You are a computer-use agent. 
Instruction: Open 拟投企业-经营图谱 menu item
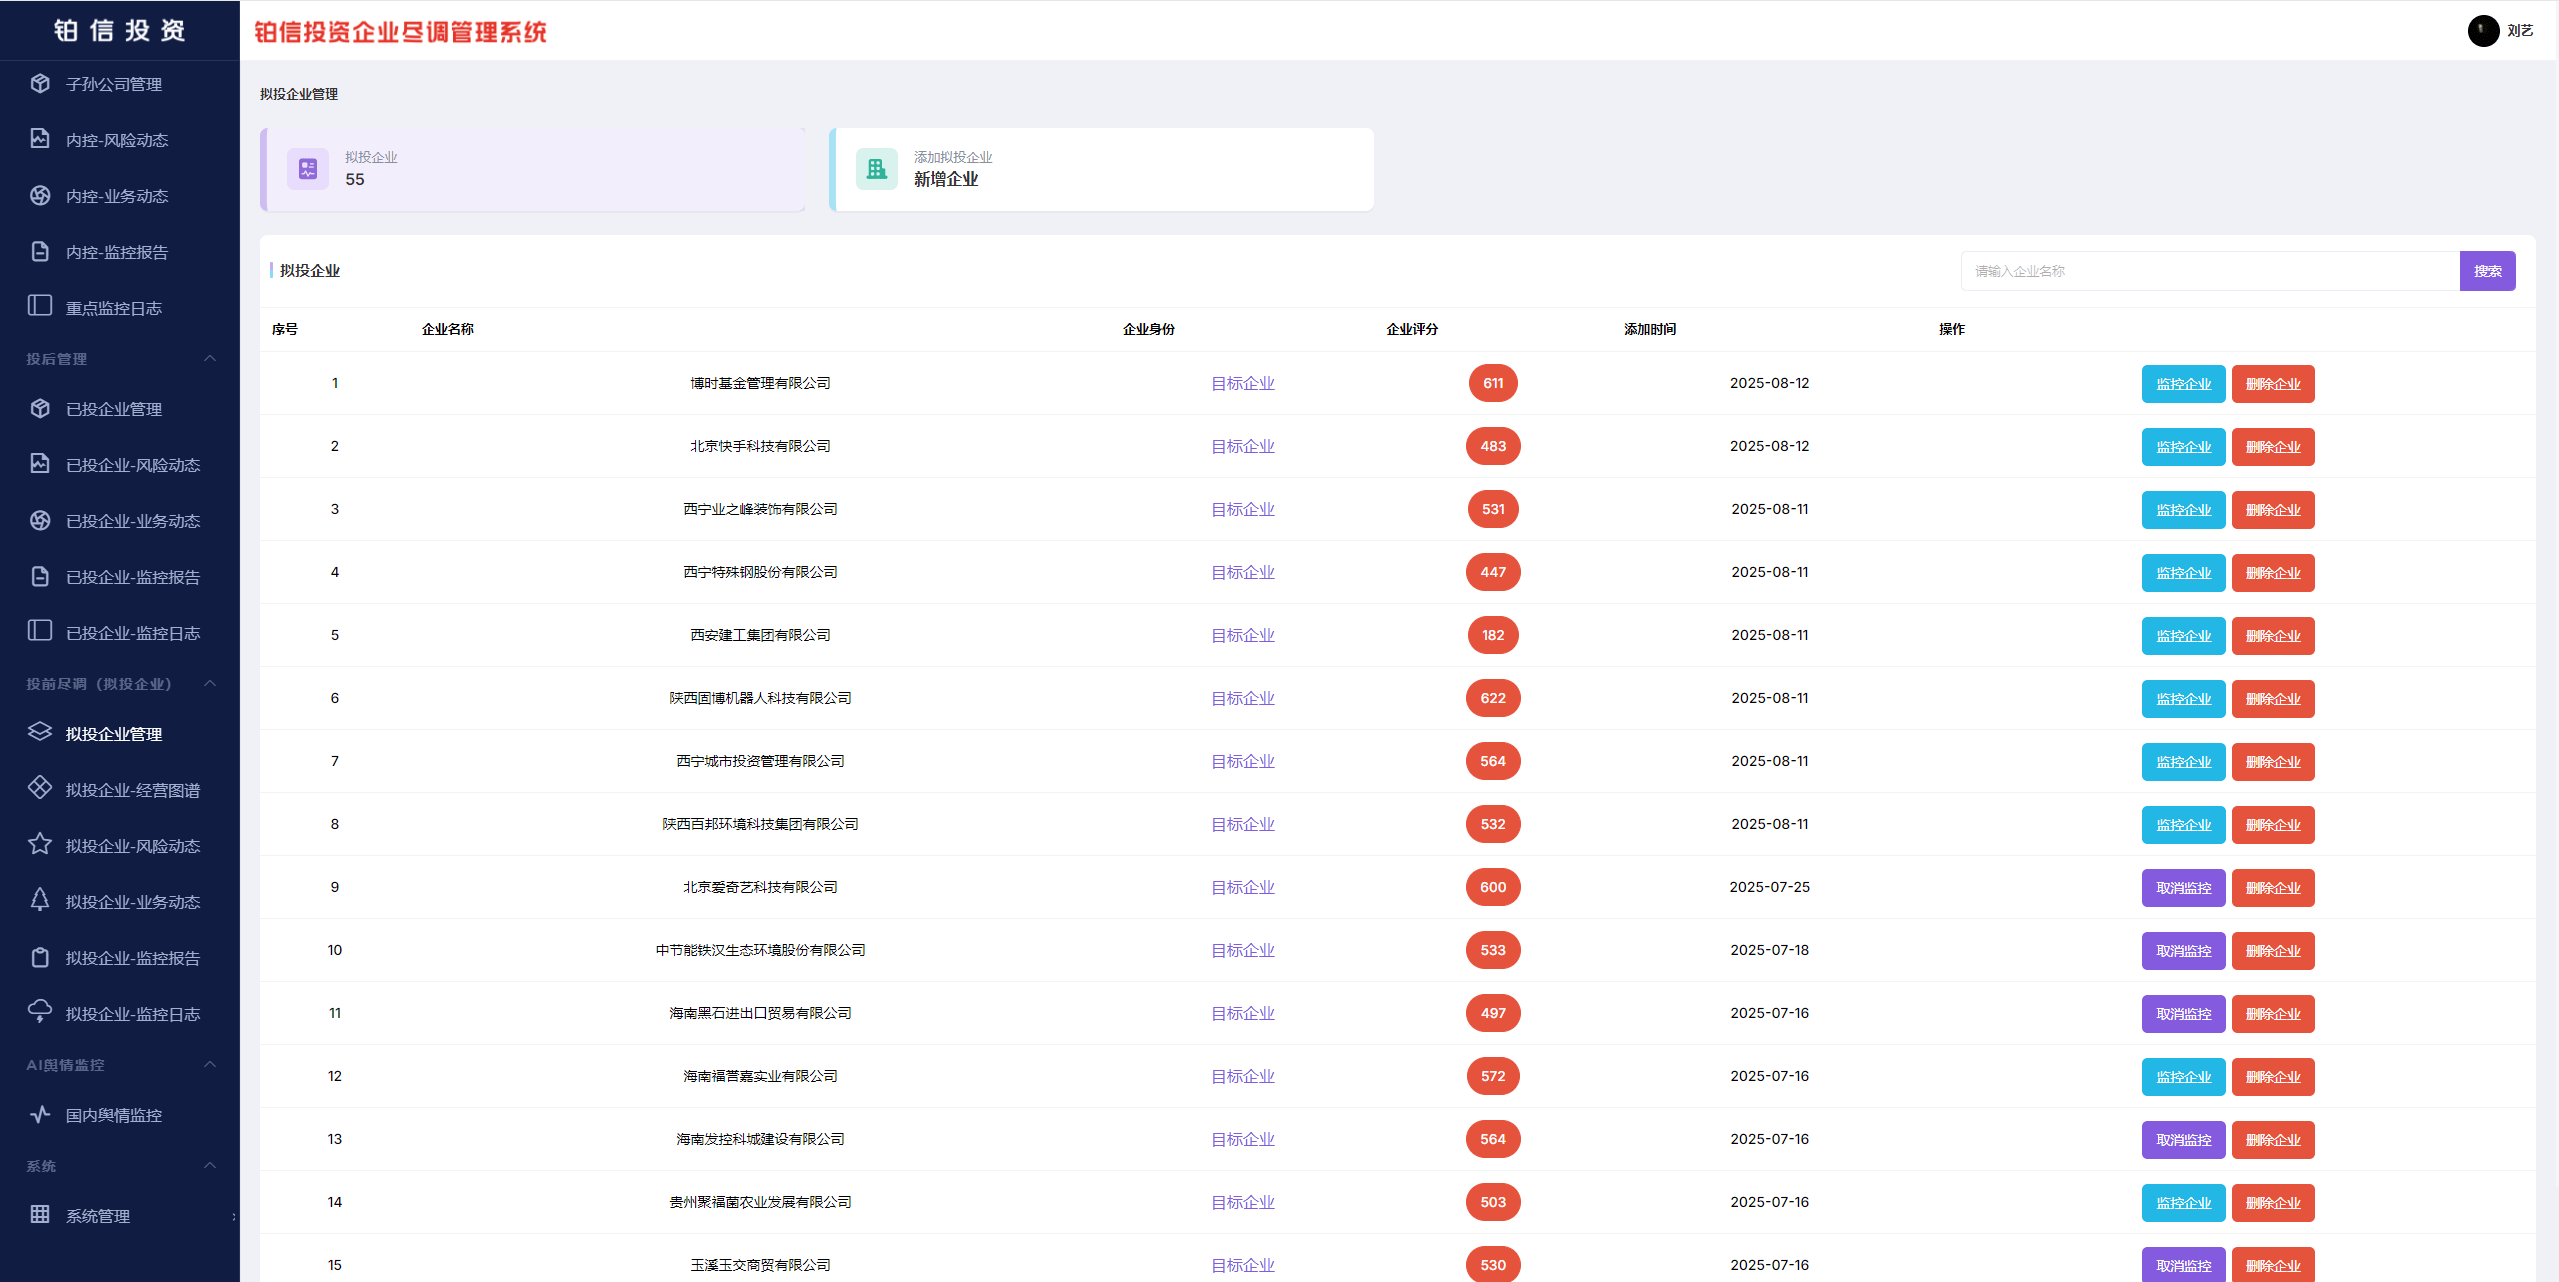132,790
